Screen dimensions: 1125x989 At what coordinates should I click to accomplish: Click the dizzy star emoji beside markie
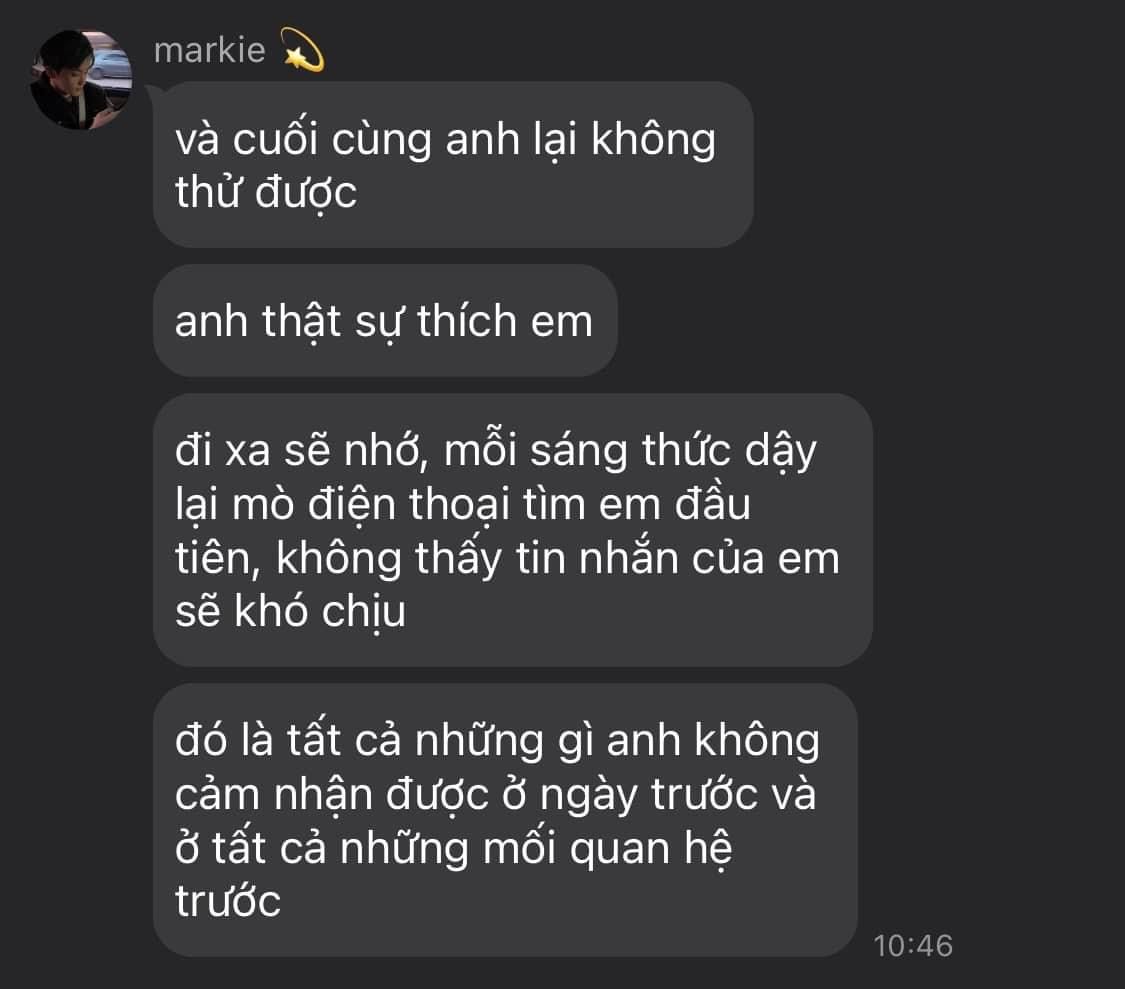[302, 50]
